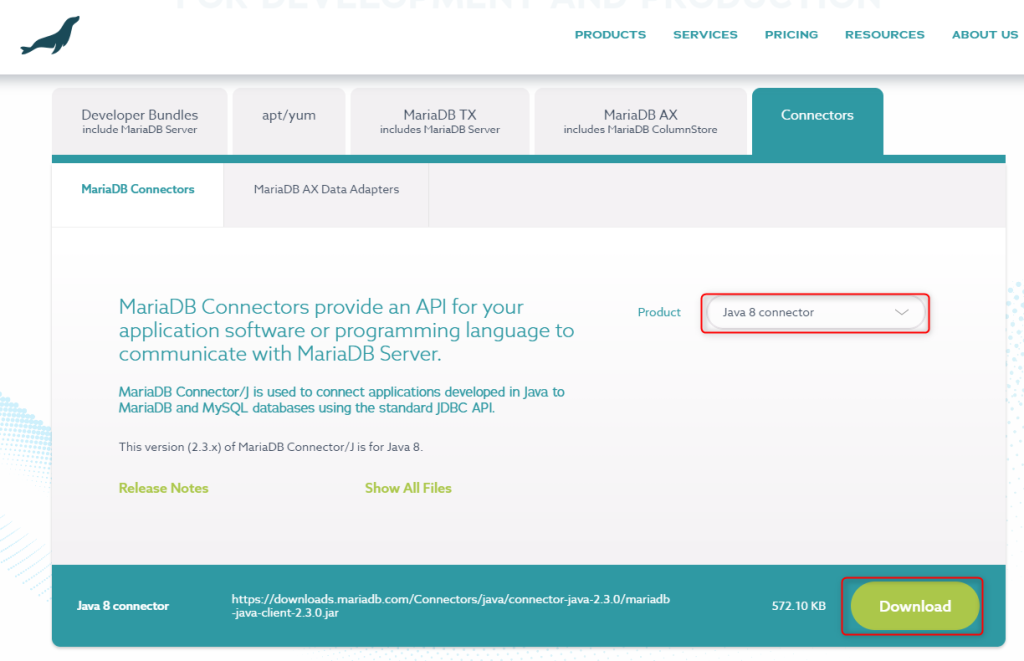
Task: Expand the Product dropdown showing Java 8 connector
Action: (816, 312)
